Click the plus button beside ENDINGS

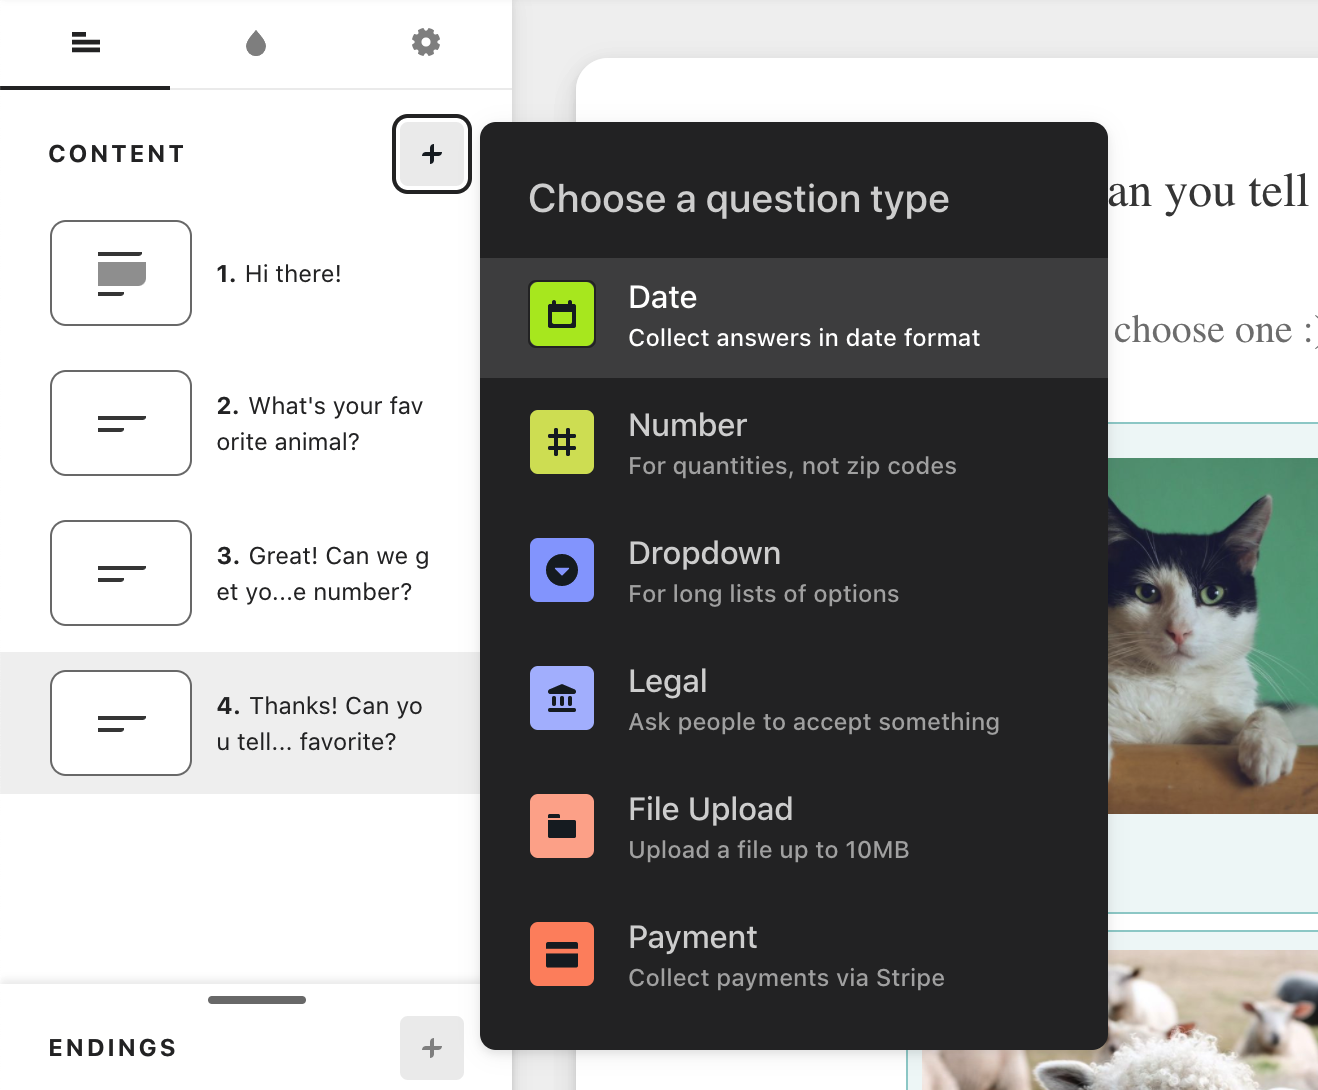[432, 1048]
